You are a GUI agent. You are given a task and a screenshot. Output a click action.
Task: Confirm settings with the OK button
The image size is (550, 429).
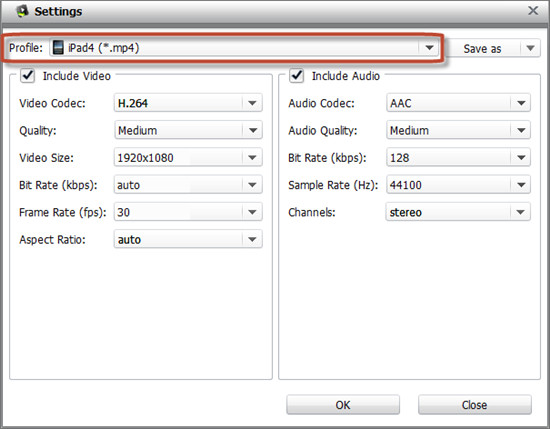pyautogui.click(x=343, y=405)
